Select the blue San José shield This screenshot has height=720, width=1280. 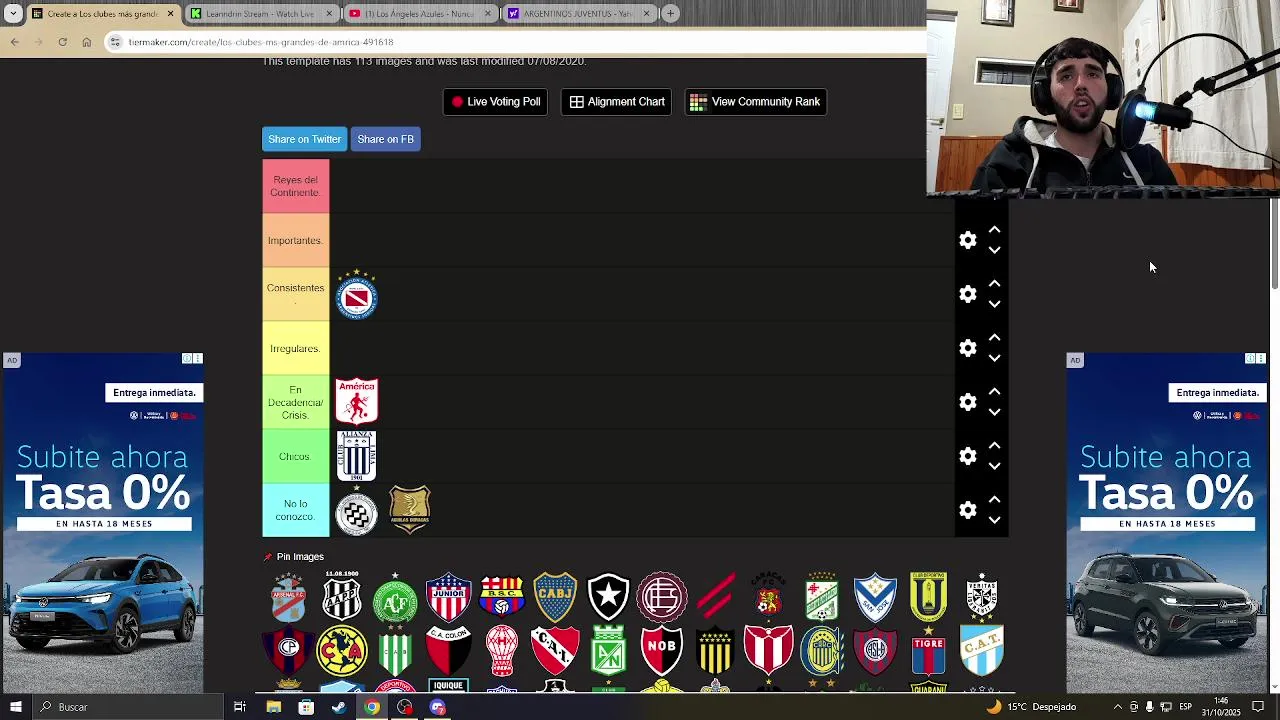[x=875, y=597]
